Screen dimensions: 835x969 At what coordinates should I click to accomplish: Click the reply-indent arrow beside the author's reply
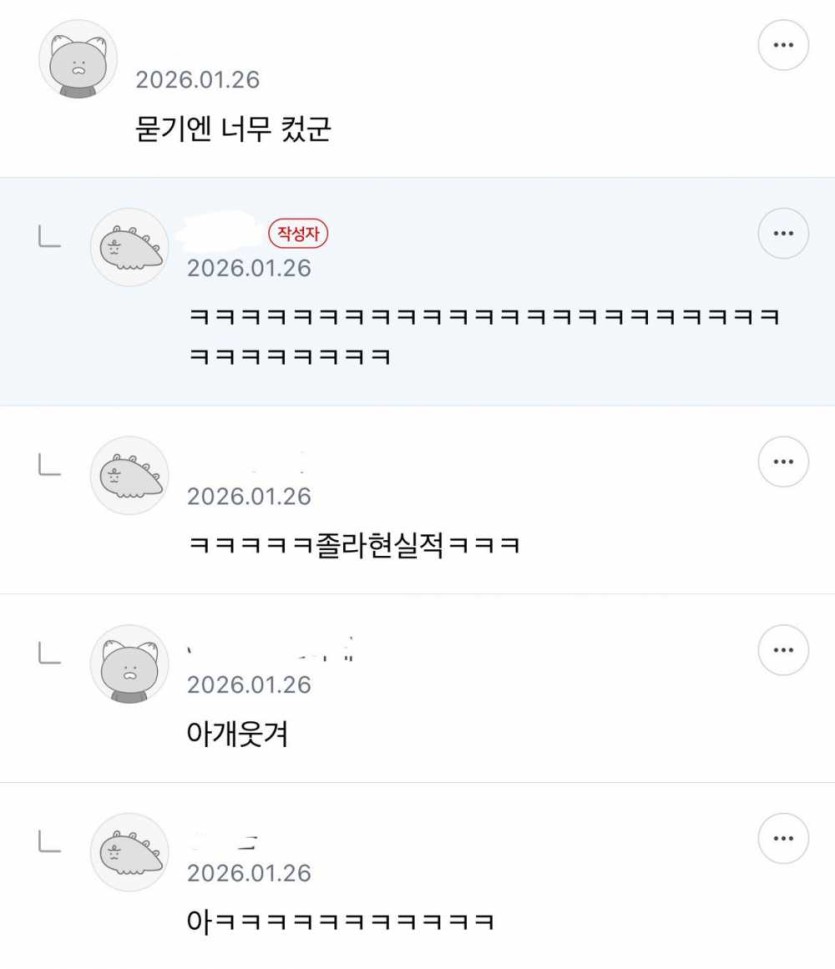coord(49,238)
